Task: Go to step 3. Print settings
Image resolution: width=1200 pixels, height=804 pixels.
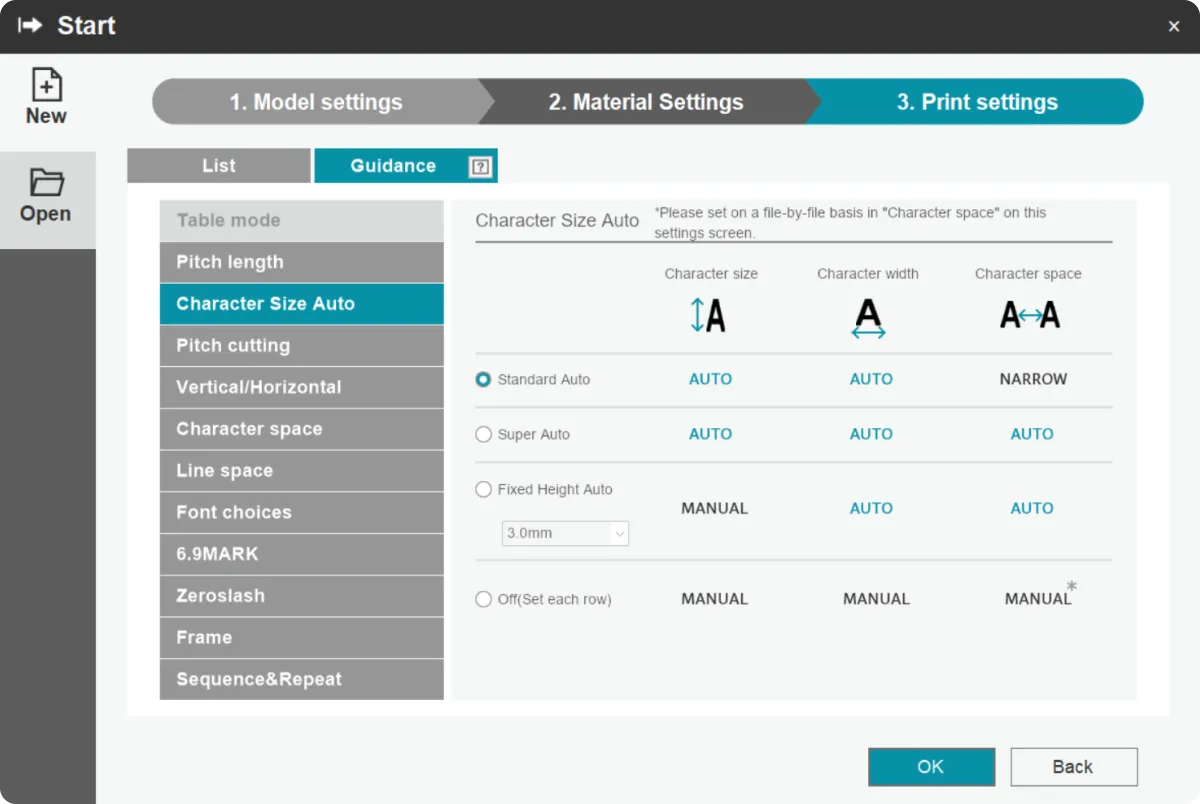Action: [x=977, y=102]
